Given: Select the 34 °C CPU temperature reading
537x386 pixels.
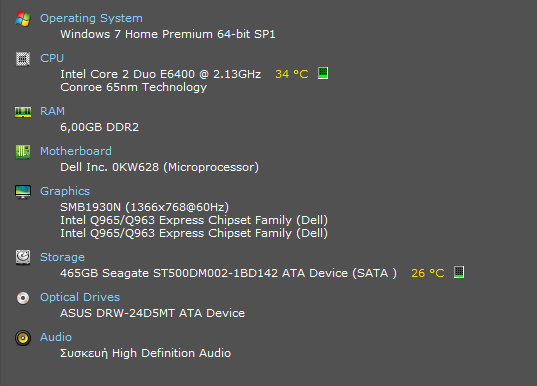Looking at the screenshot, I should pos(292,74).
